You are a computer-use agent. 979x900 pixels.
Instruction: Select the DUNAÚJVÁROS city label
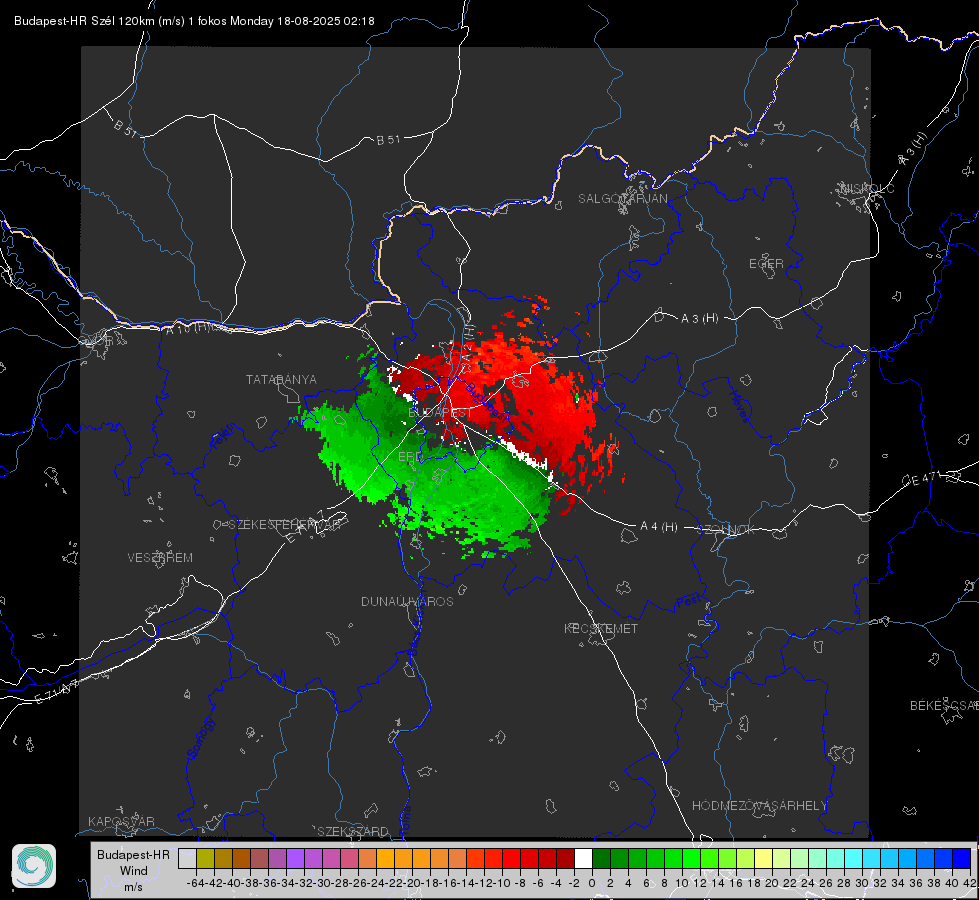[x=407, y=601]
